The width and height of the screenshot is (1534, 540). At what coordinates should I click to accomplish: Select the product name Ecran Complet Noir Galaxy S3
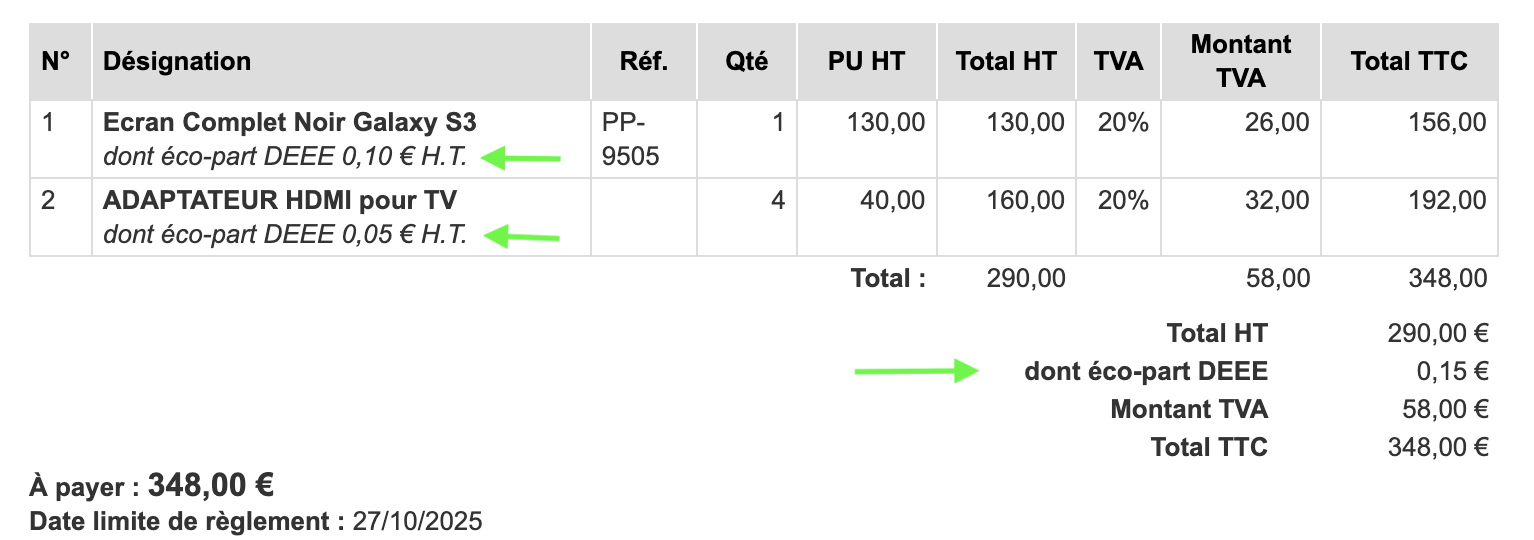coord(289,123)
